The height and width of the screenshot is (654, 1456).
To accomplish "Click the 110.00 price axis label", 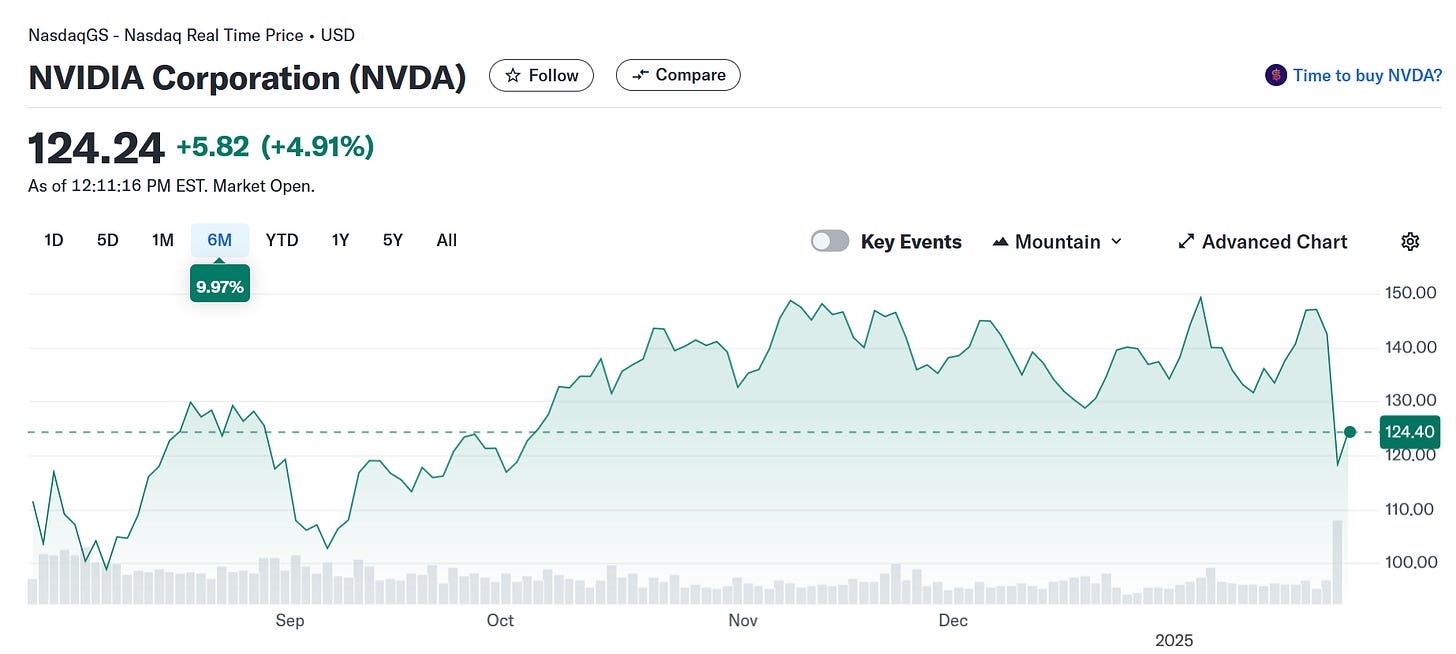I will click(1410, 509).
